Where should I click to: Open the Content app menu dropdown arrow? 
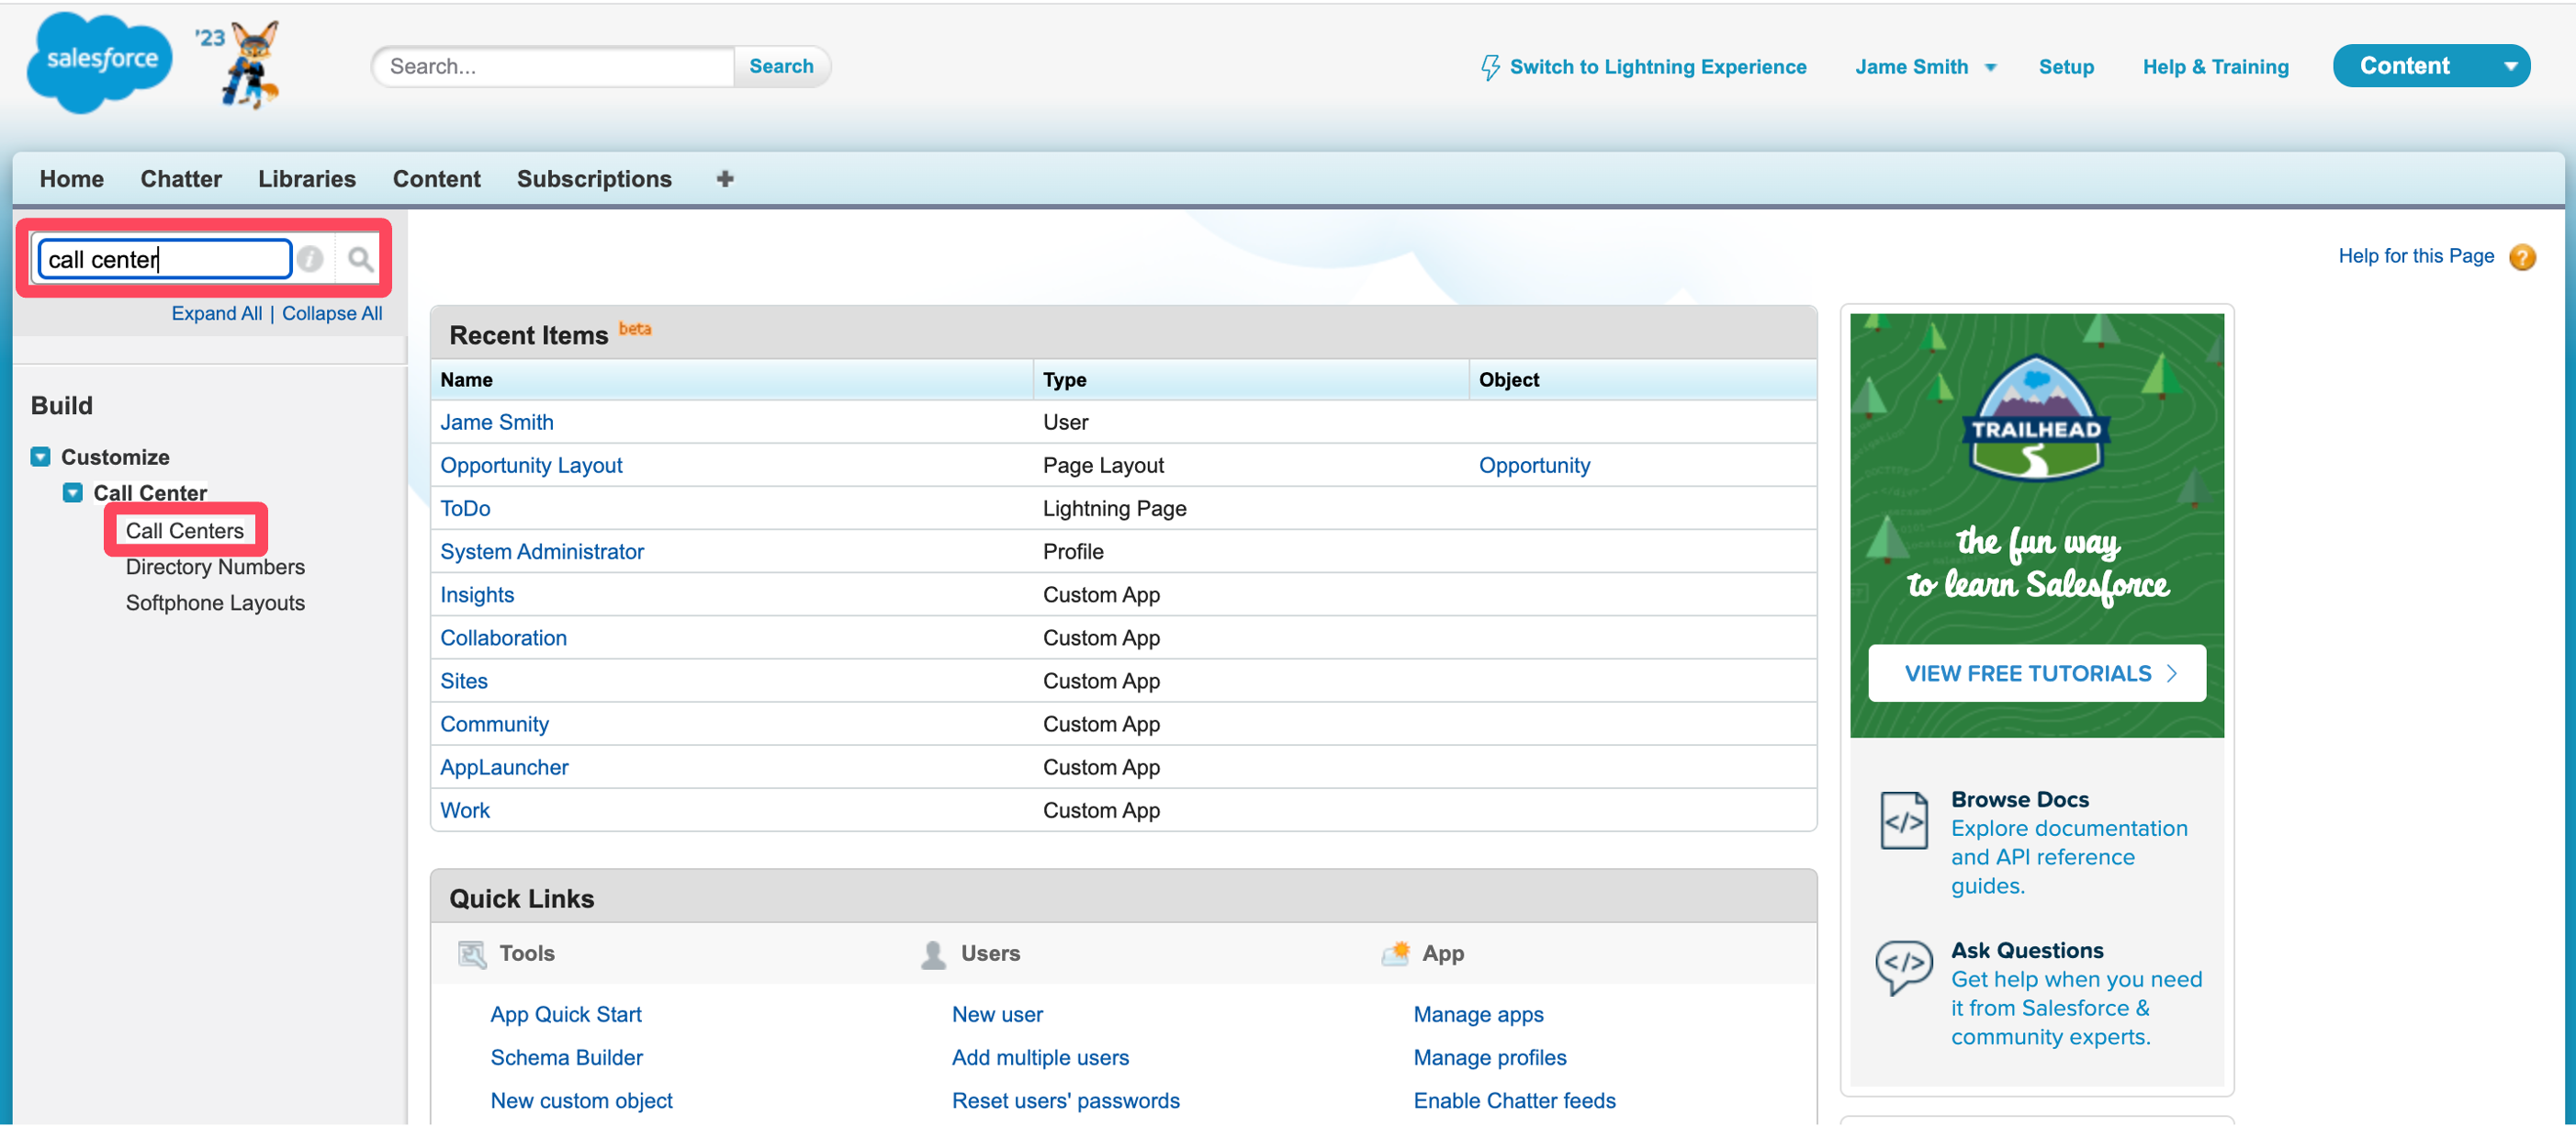coord(2509,67)
